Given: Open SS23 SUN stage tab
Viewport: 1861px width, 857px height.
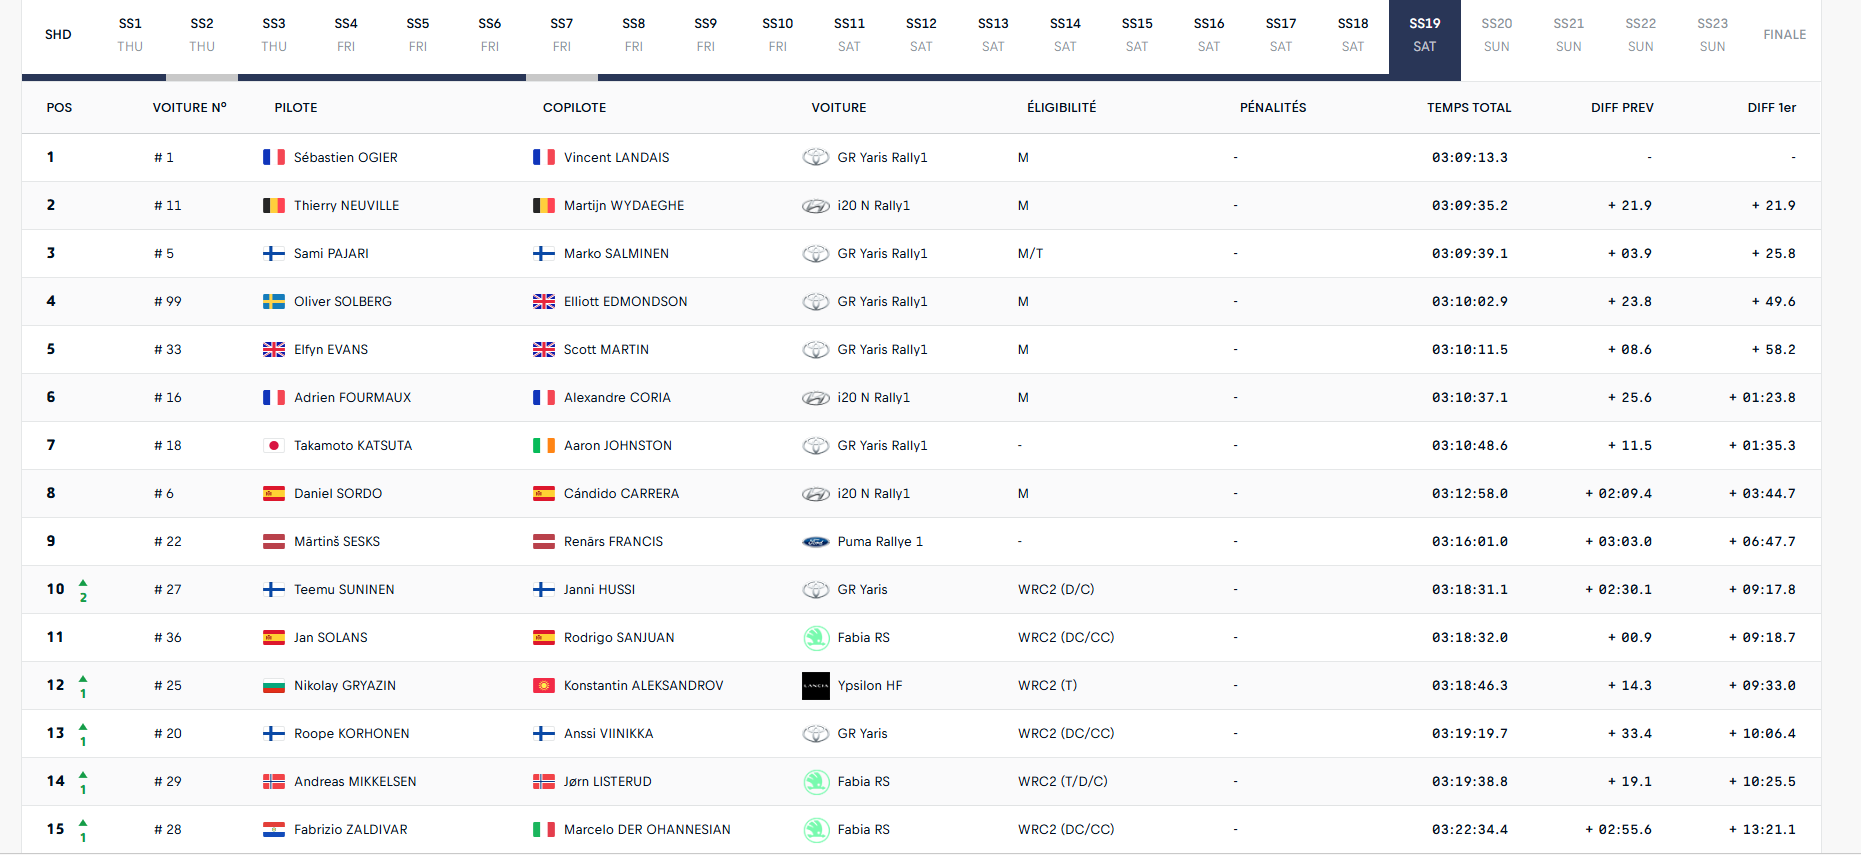Looking at the screenshot, I should tap(1713, 35).
